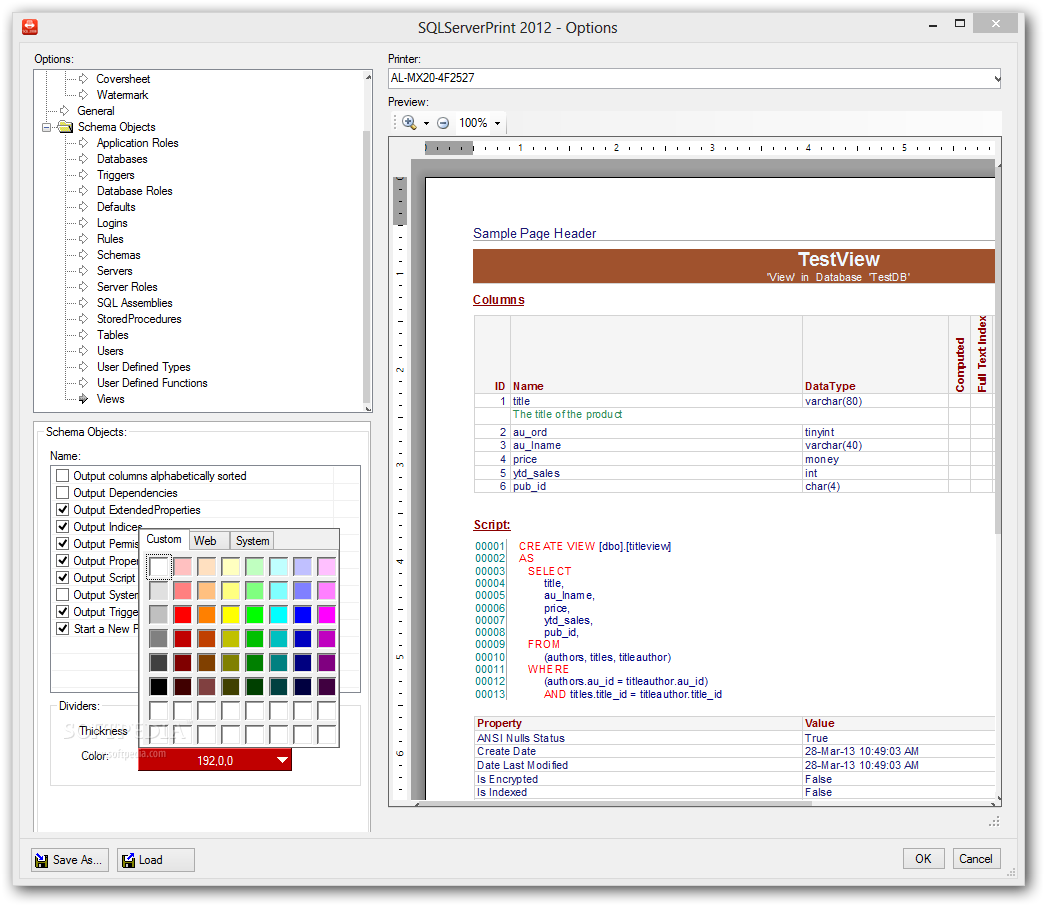This screenshot has height=906, width=1045.
Task: Switch to the System color tab
Action: click(x=253, y=541)
